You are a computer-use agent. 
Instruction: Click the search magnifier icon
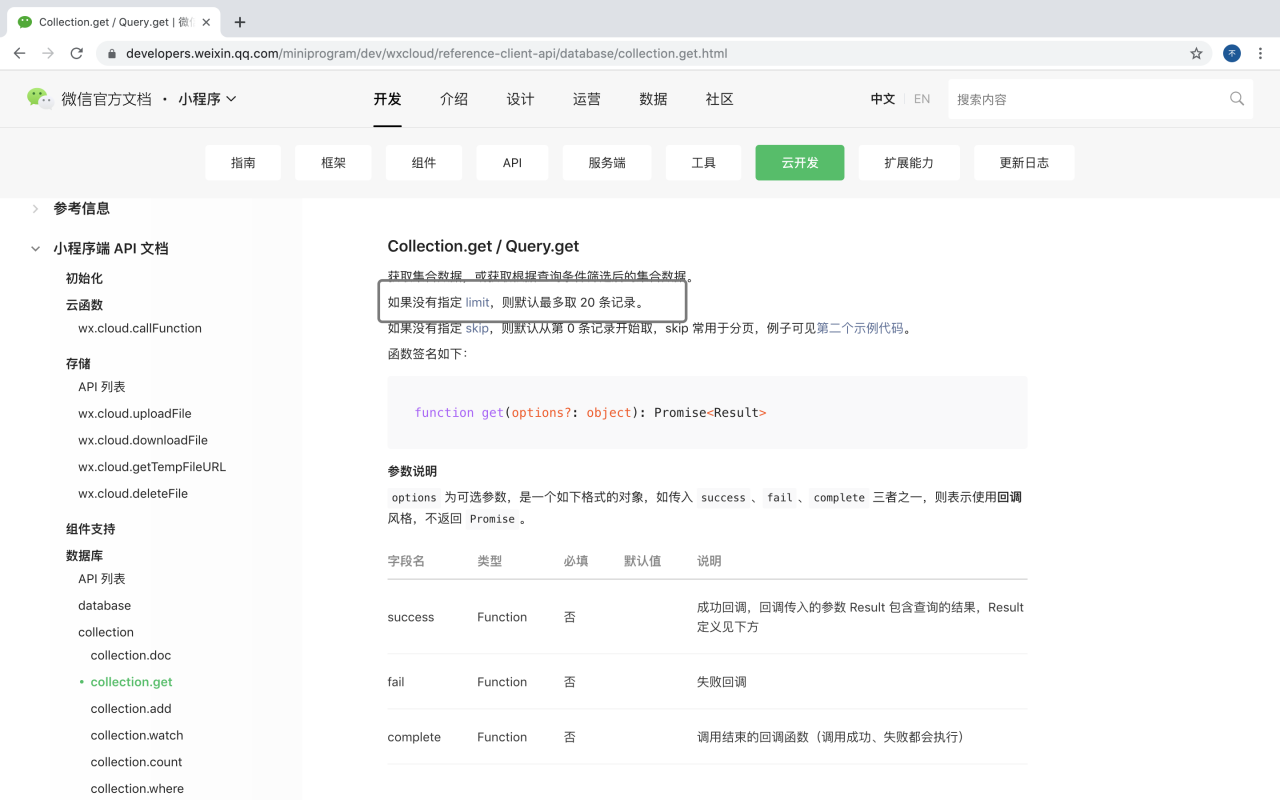tap(1236, 98)
